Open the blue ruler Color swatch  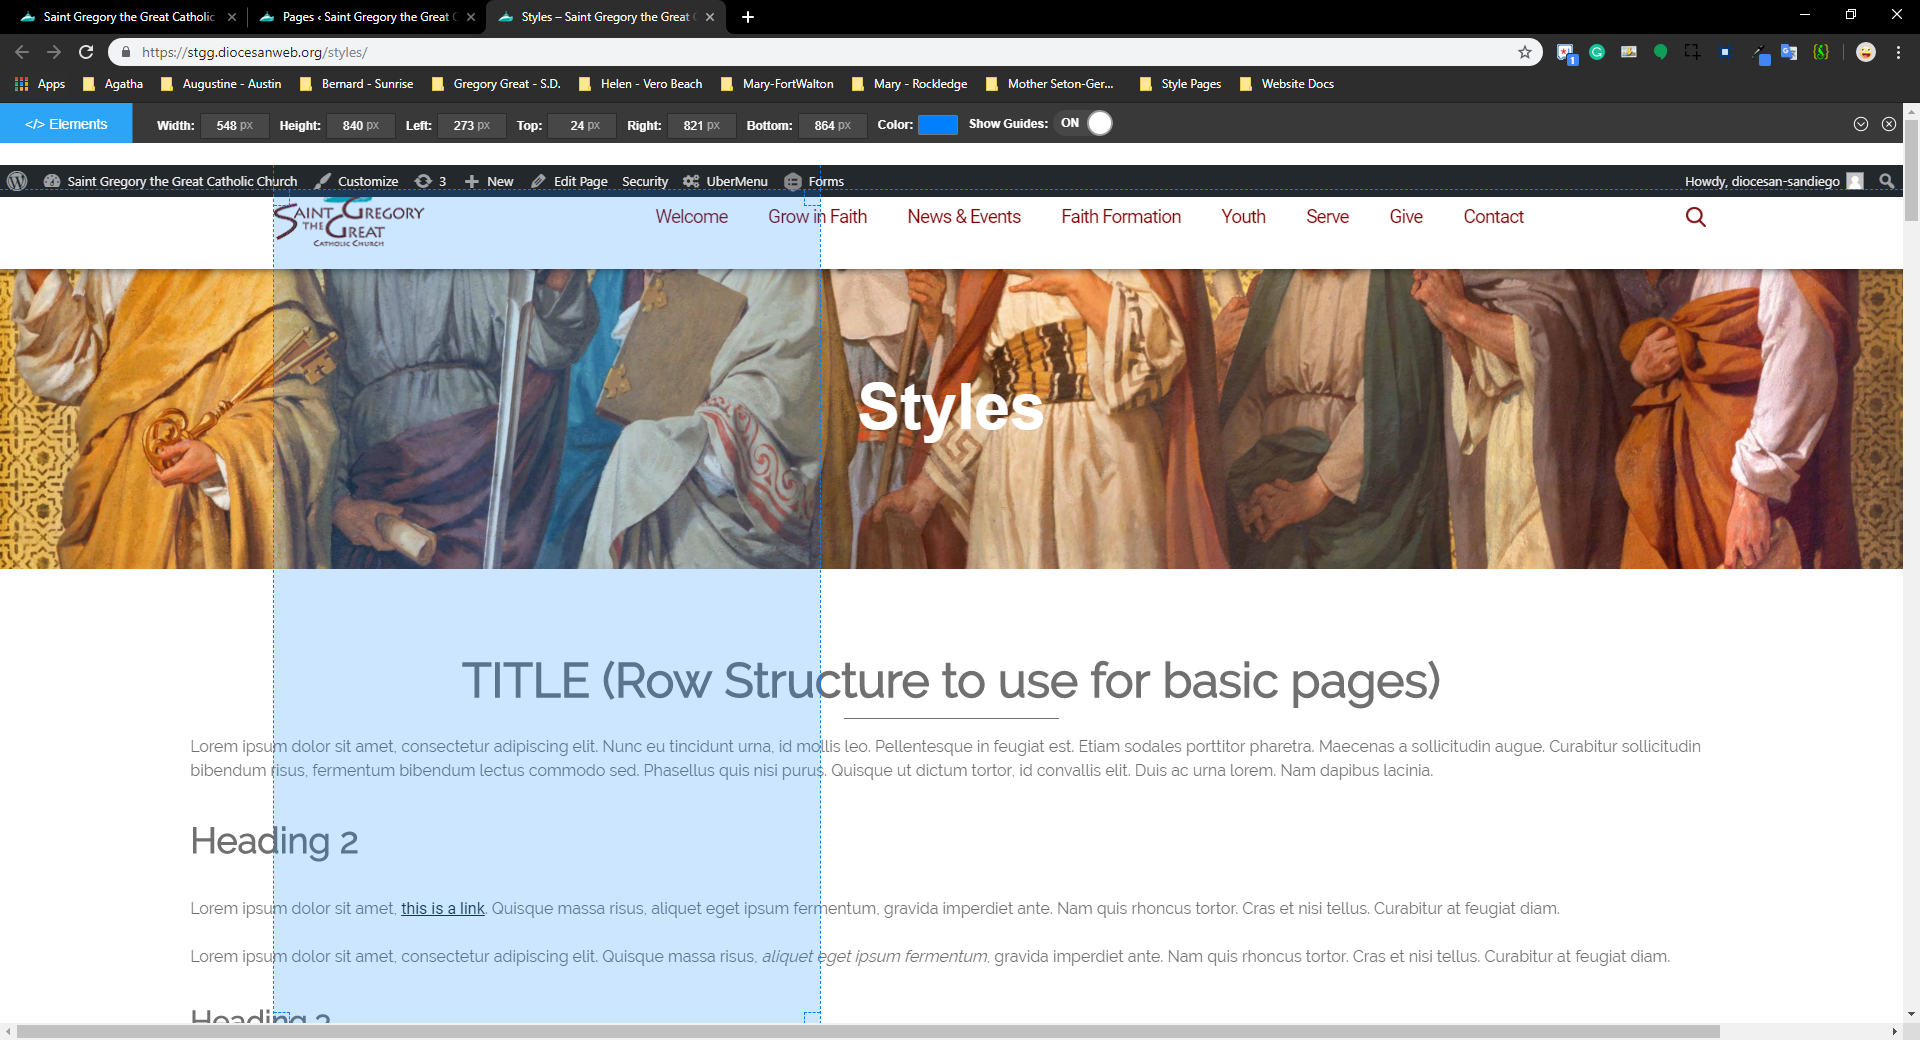[937, 124]
